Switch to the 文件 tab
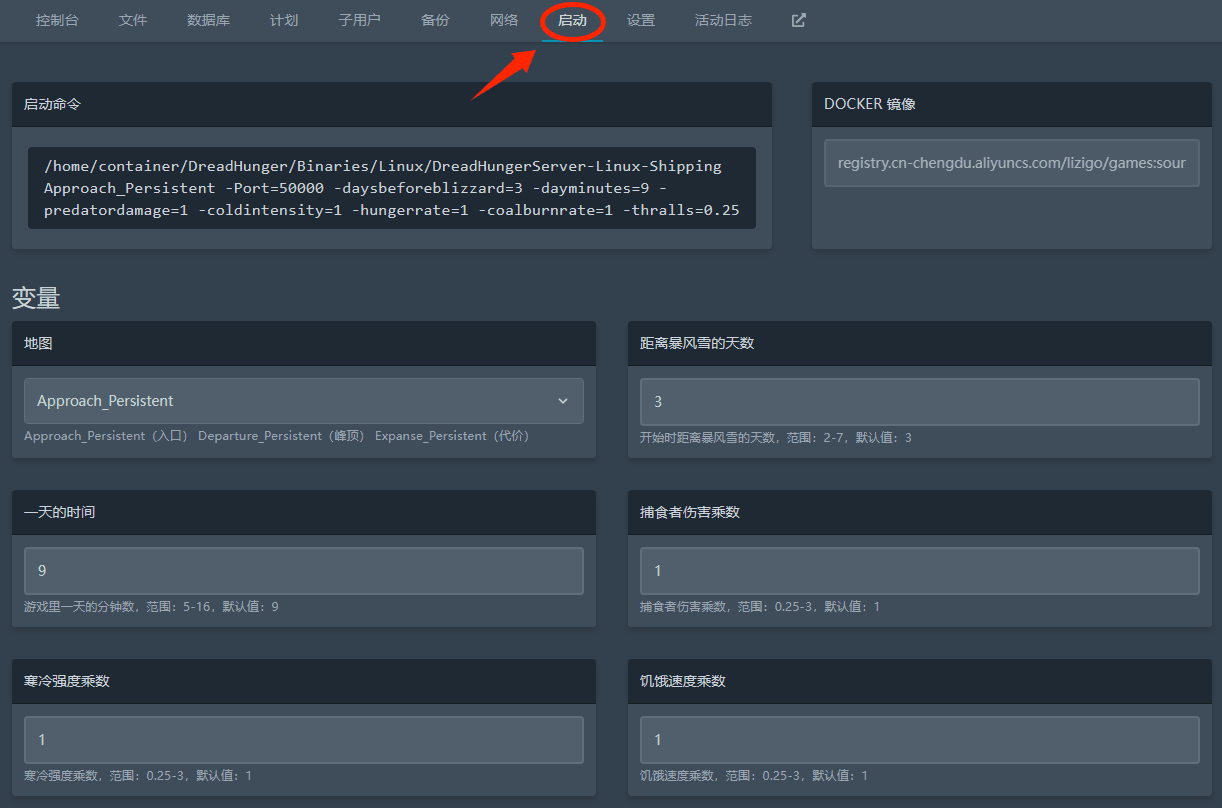Image resolution: width=1222 pixels, height=808 pixels. coord(132,20)
